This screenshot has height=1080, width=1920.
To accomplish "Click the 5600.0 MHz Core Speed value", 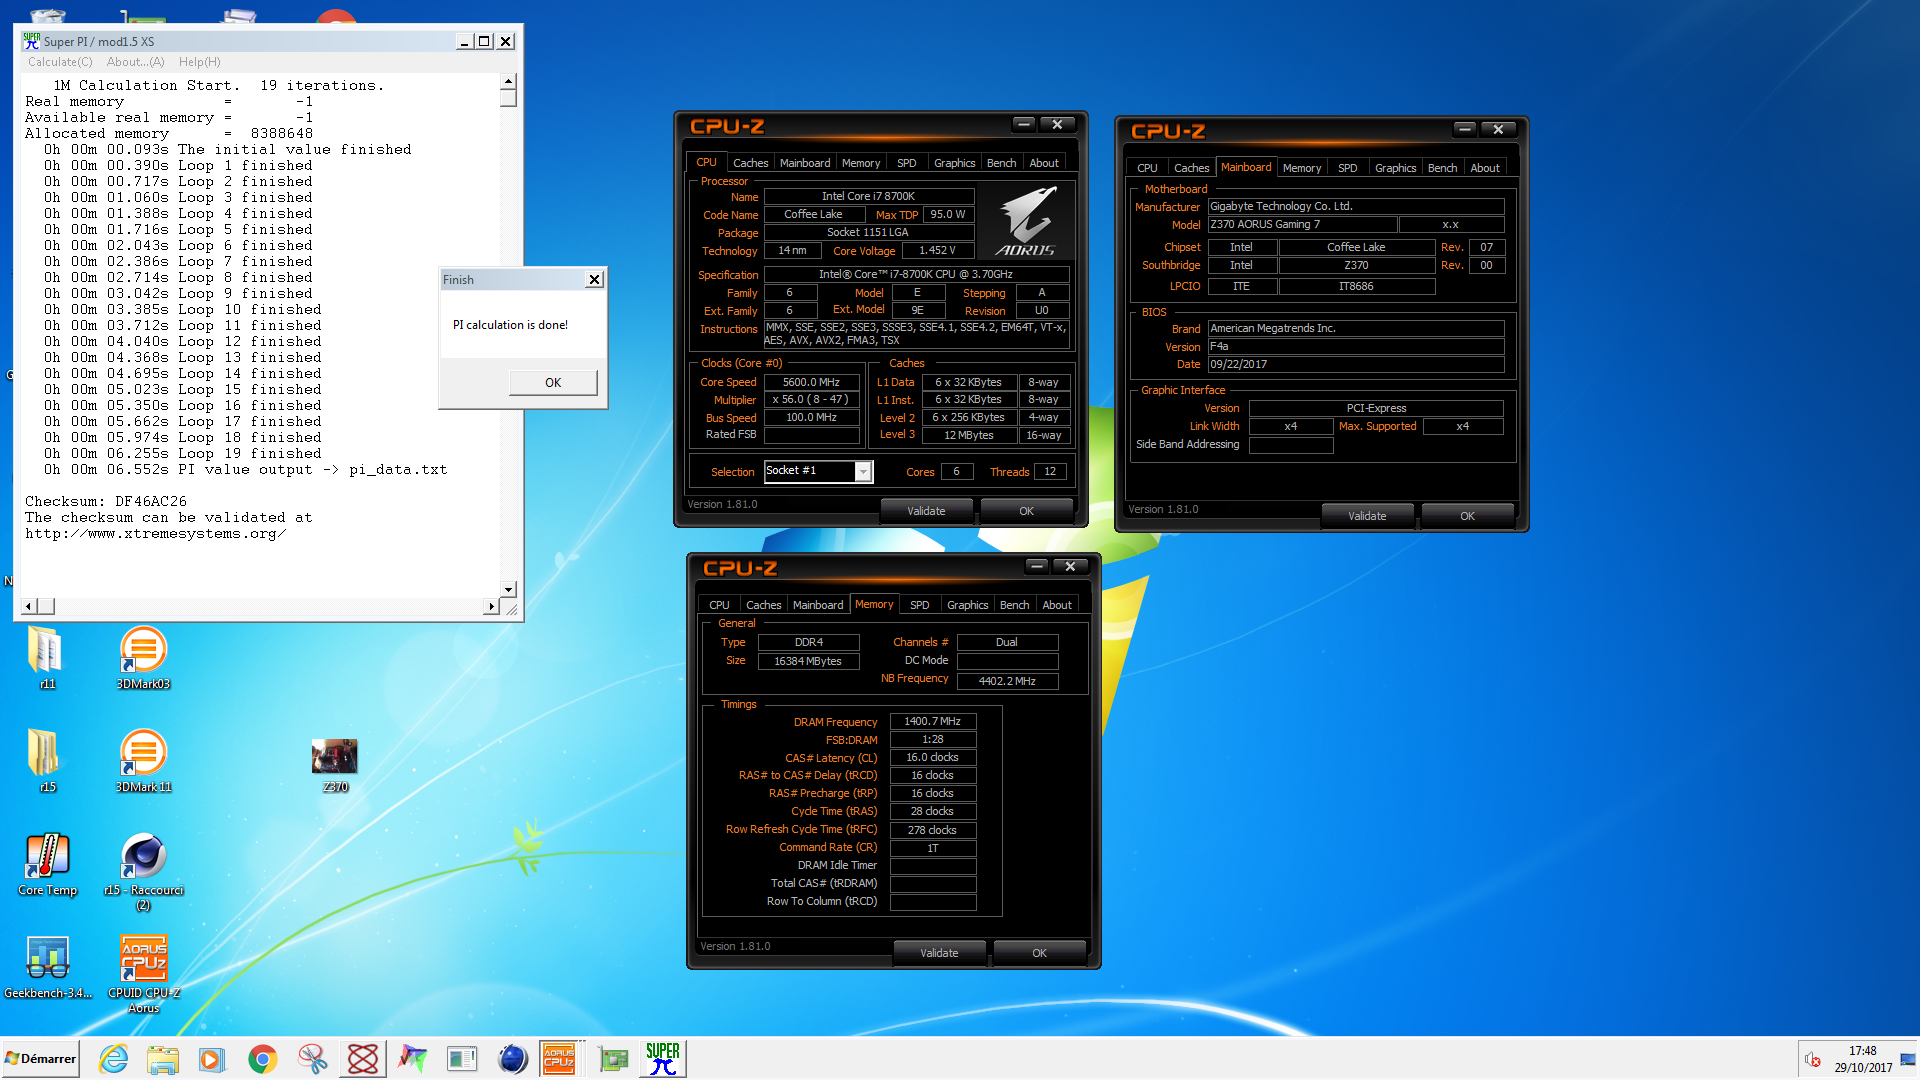I will click(x=811, y=382).
